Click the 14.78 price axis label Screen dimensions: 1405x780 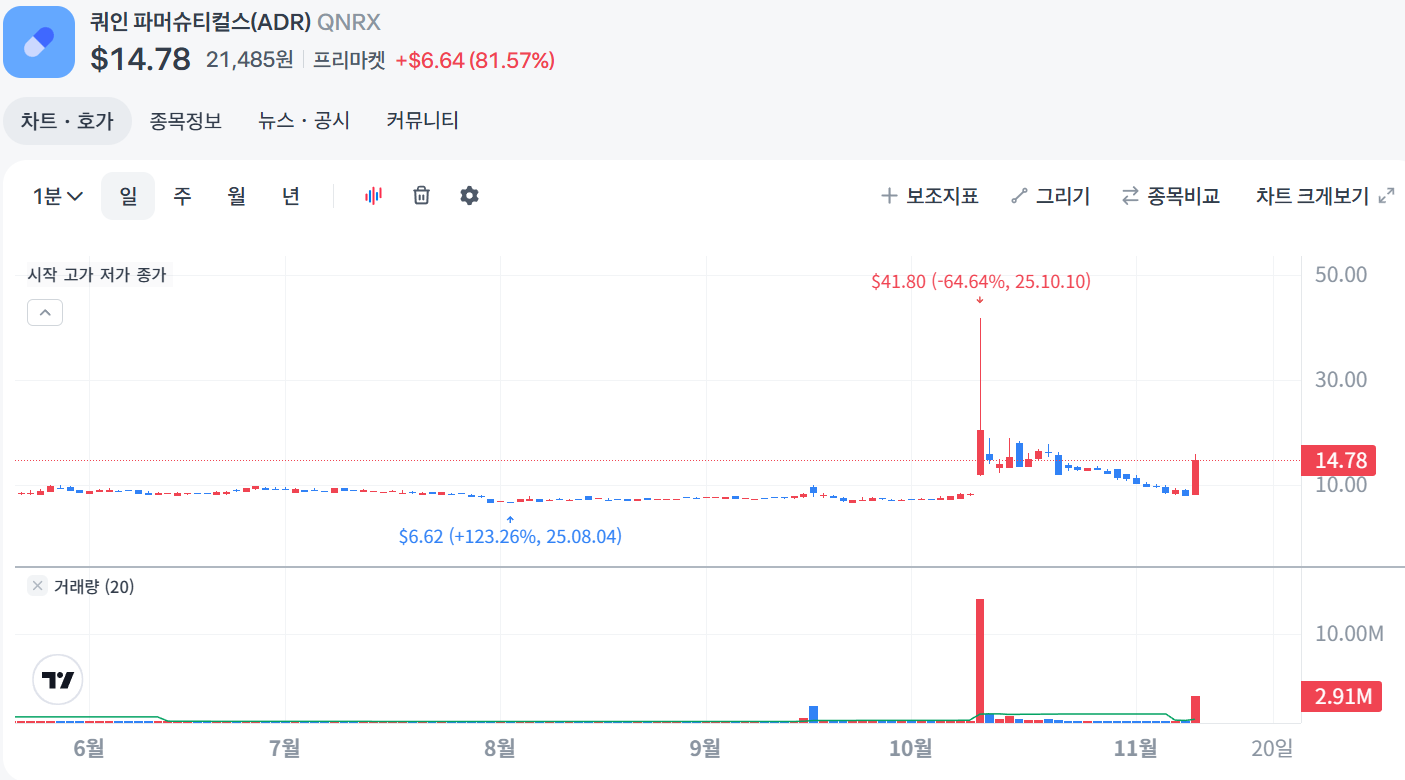pos(1340,460)
